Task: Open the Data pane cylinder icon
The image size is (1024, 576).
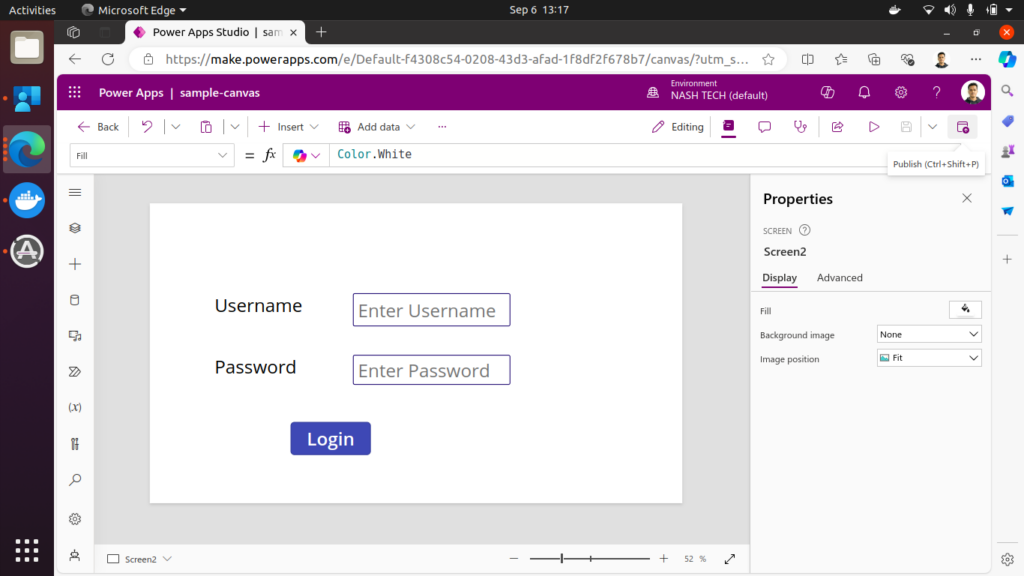Action: point(75,300)
